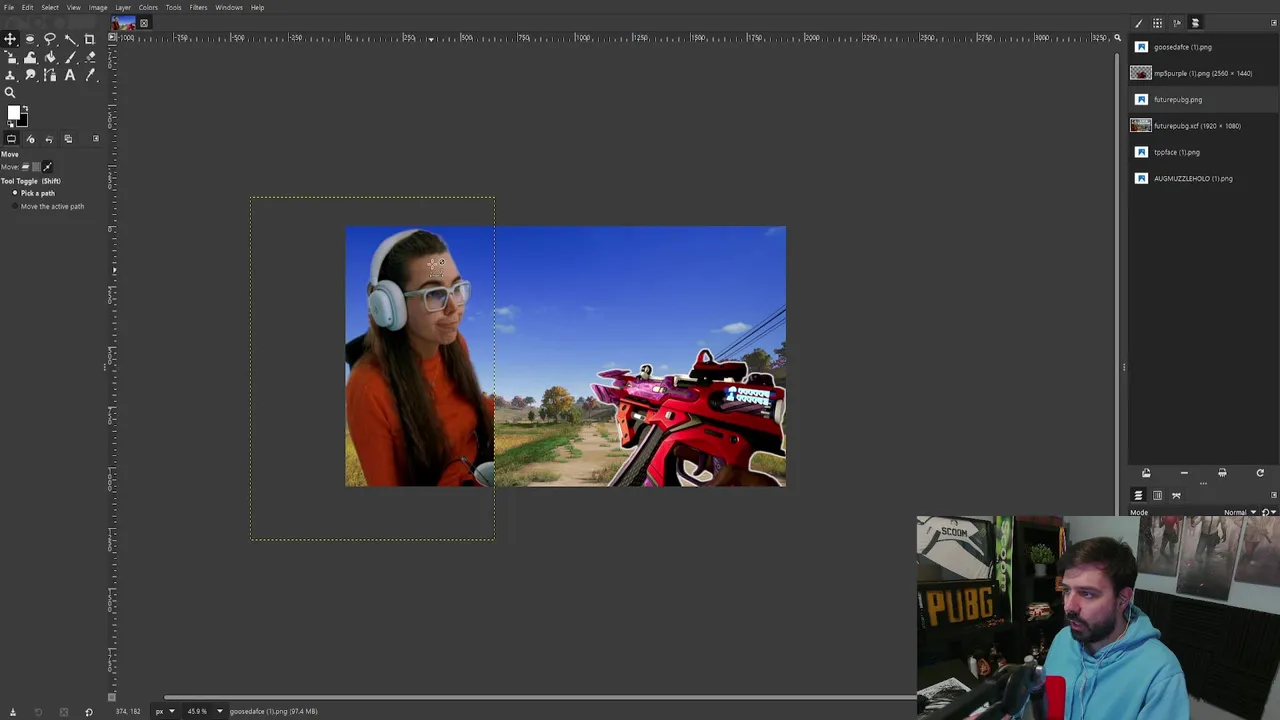Select the Smudge tool
This screenshot has width=1280, height=720.
coord(30,75)
